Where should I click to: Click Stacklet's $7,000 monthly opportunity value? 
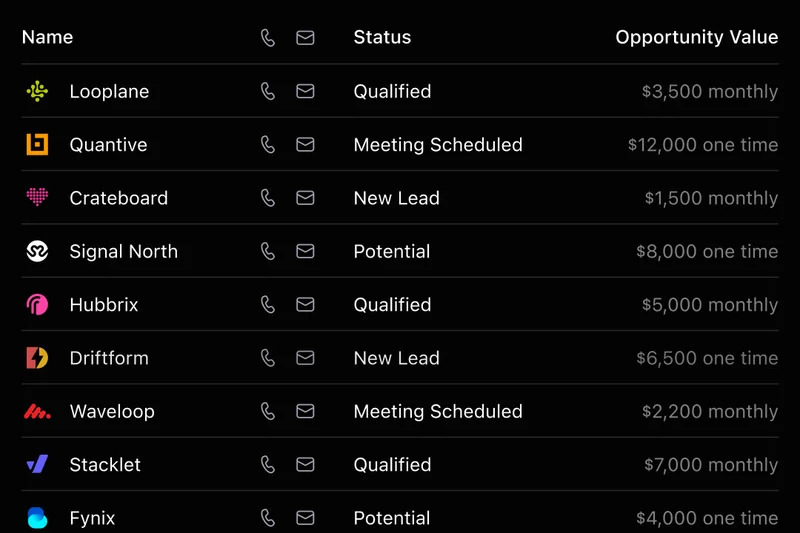click(710, 465)
